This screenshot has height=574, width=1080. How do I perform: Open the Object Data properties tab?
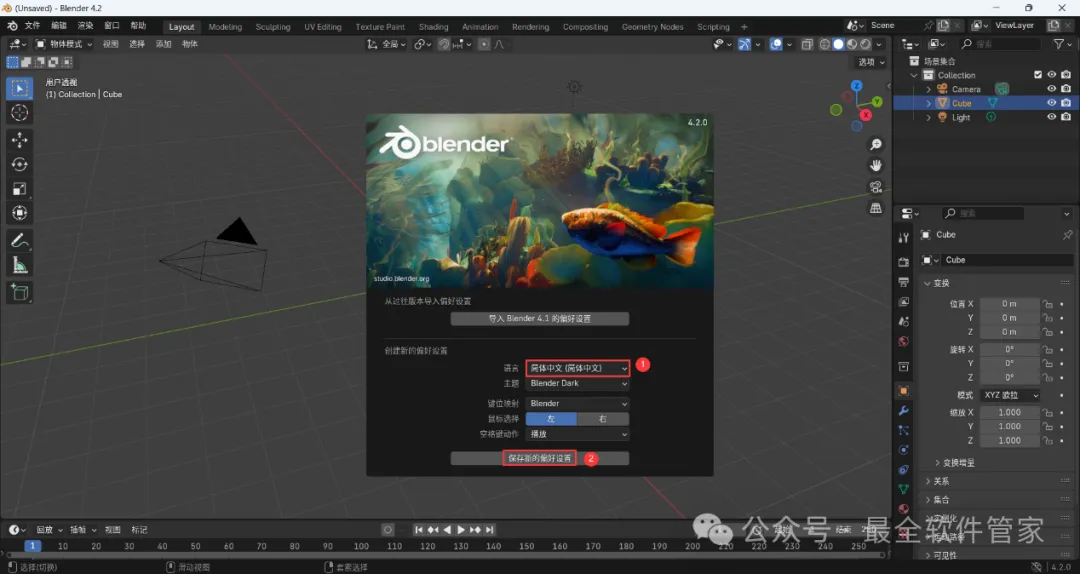coord(904,489)
